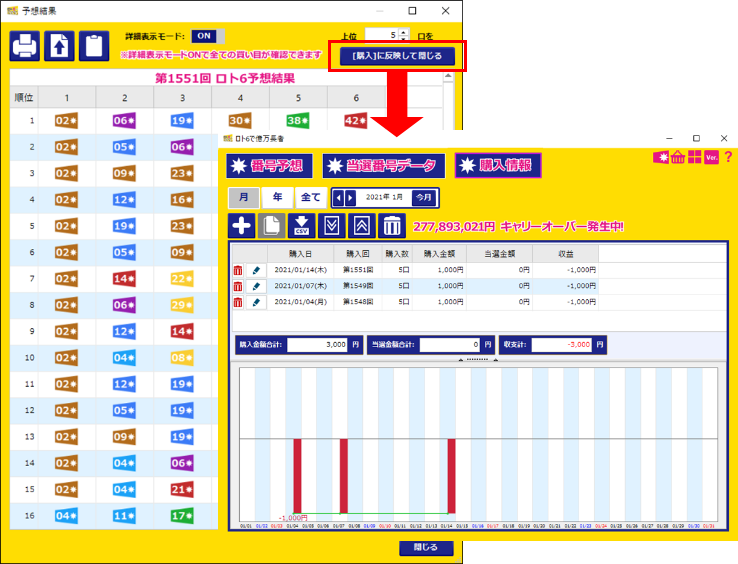The image size is (738, 564).
Task: Switch to 当選番号データ tab
Action: click(x=381, y=166)
